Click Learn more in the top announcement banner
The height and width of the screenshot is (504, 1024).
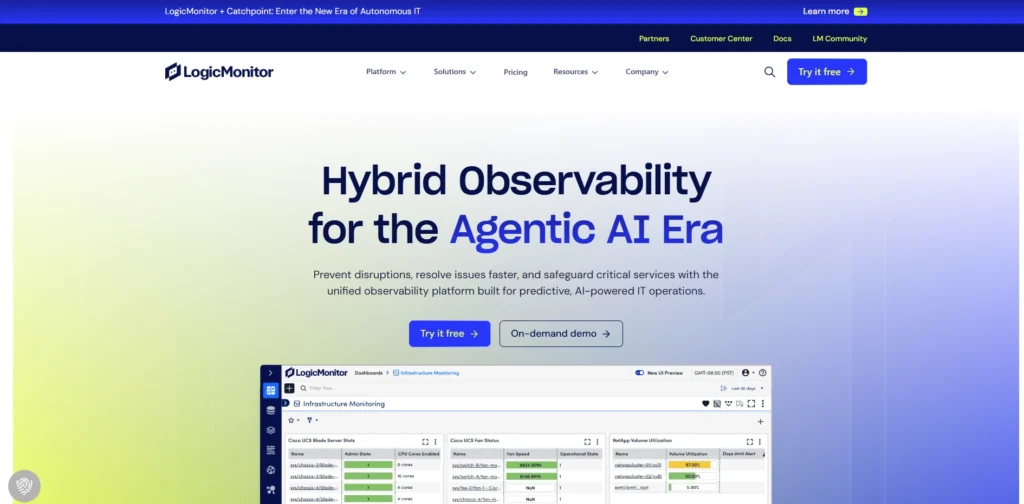coord(834,12)
